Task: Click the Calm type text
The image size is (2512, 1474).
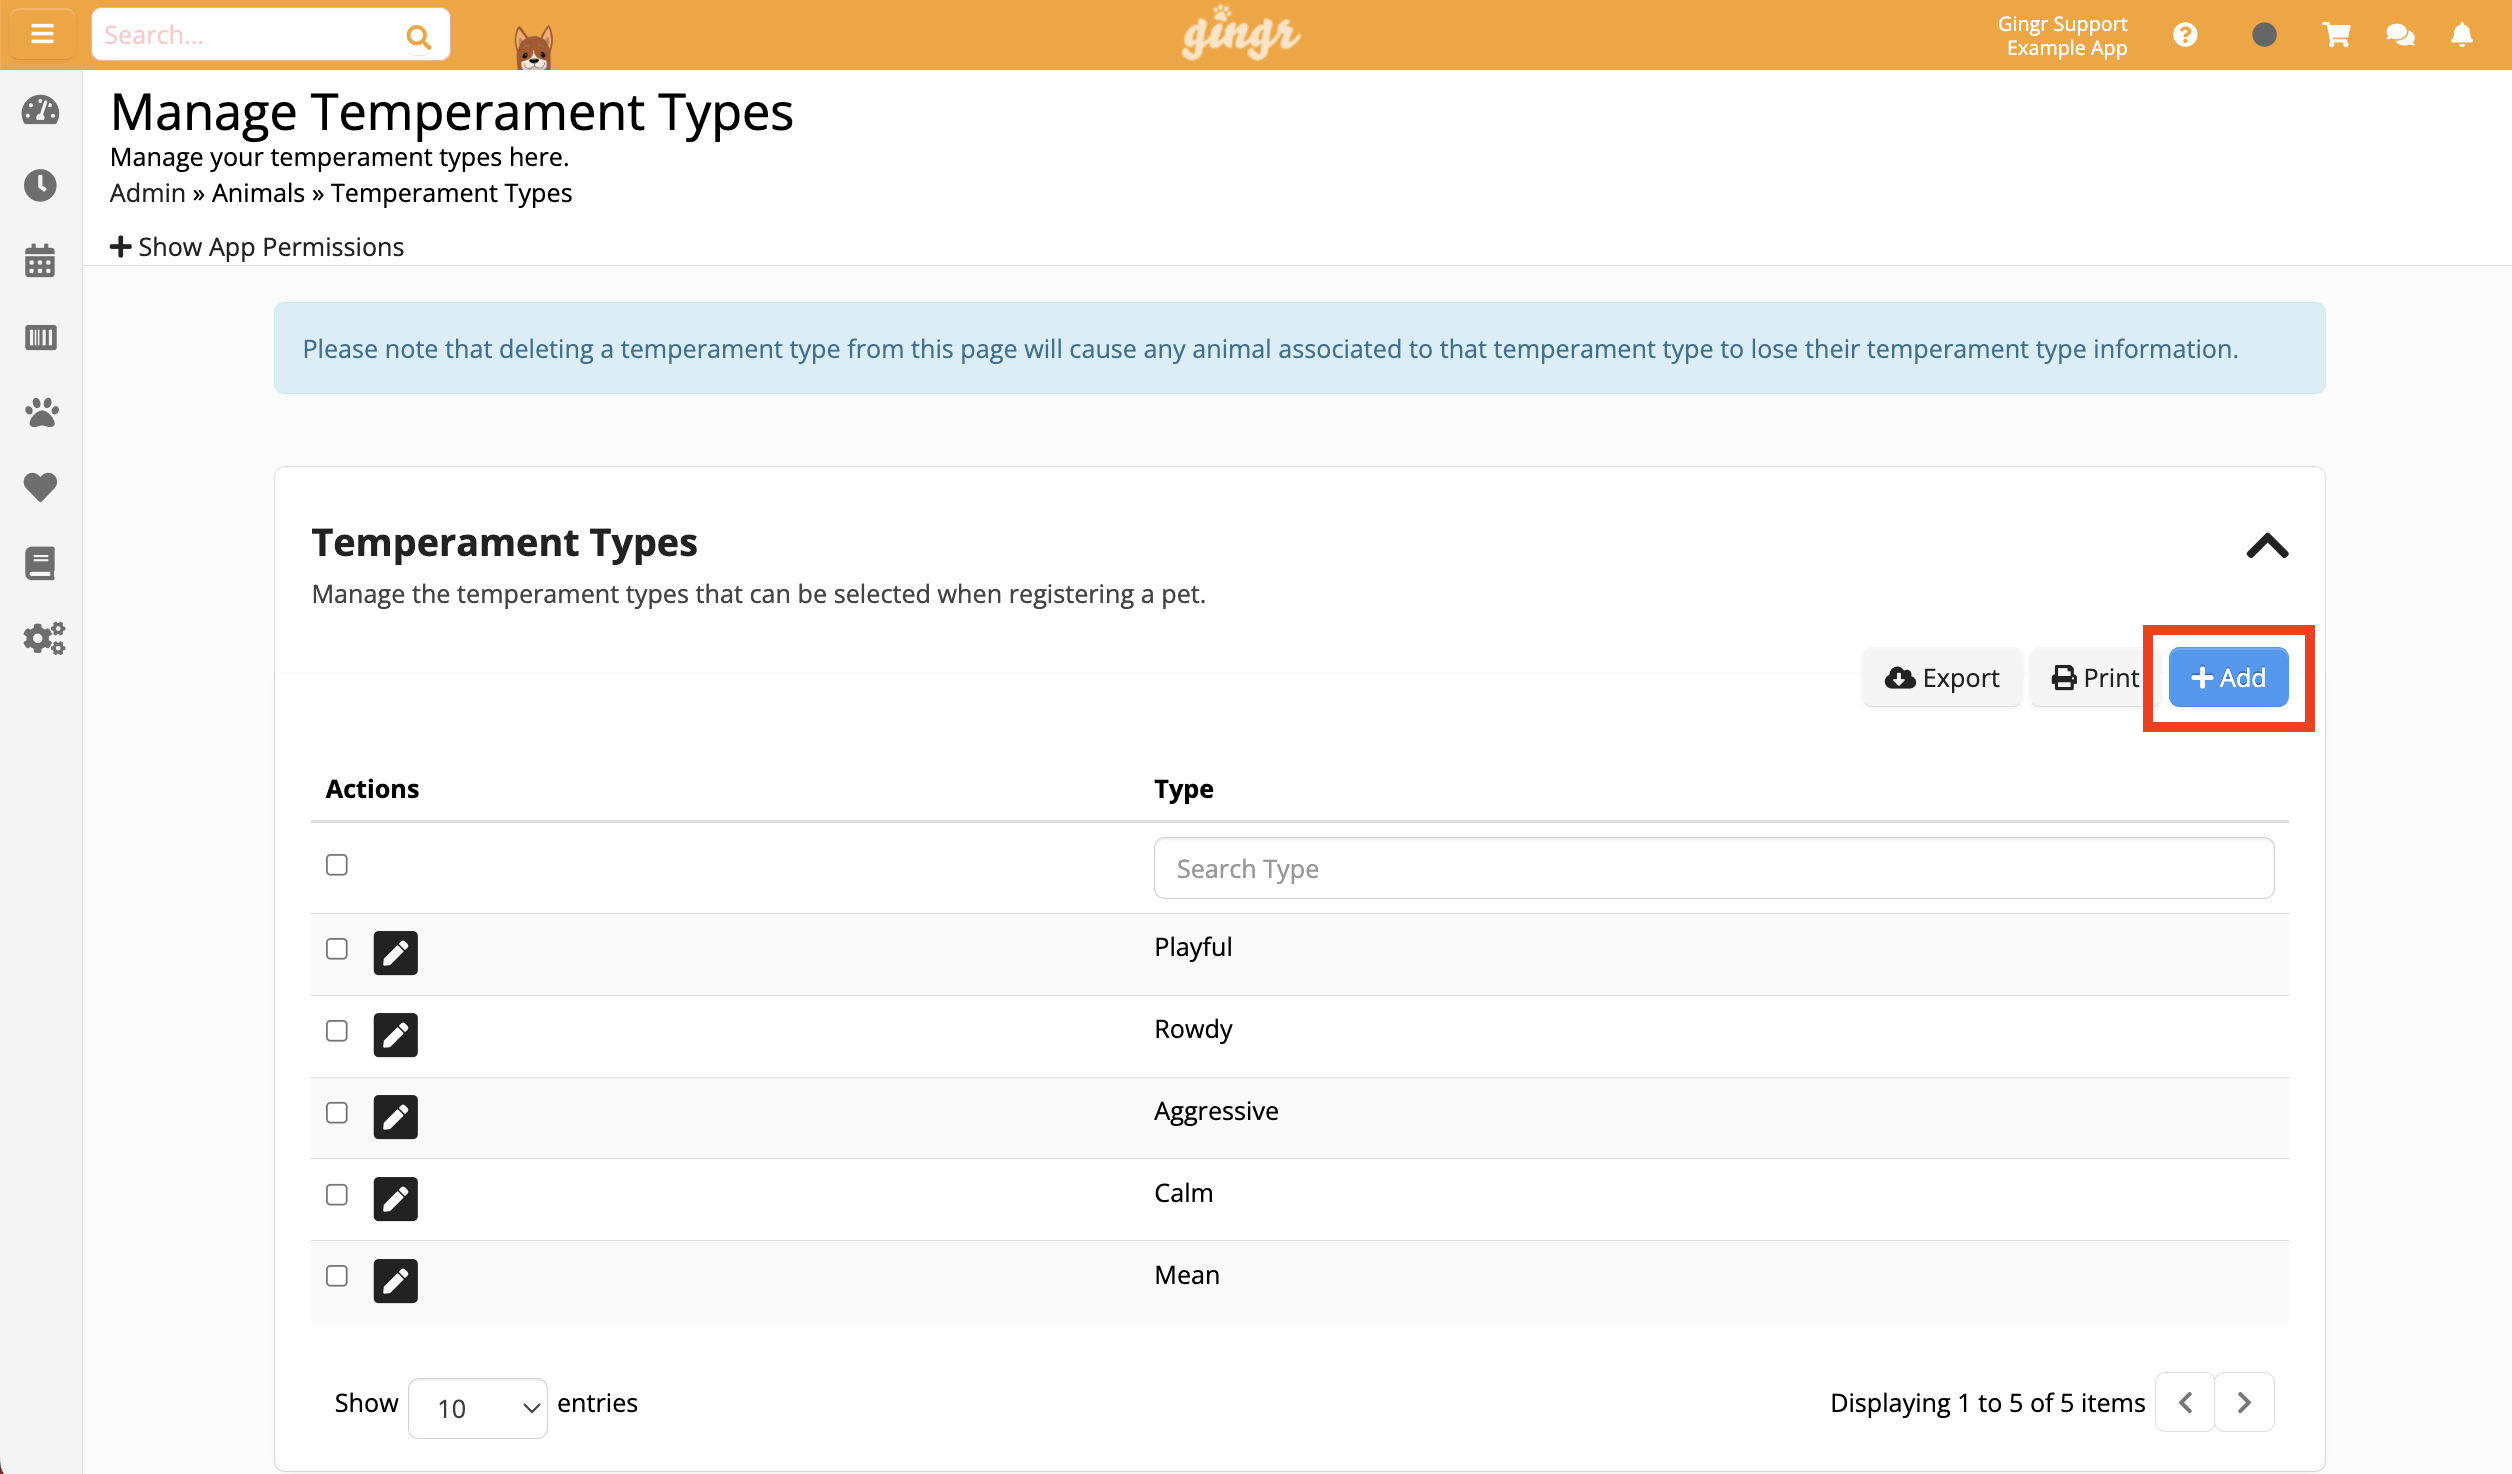Action: [1183, 1193]
